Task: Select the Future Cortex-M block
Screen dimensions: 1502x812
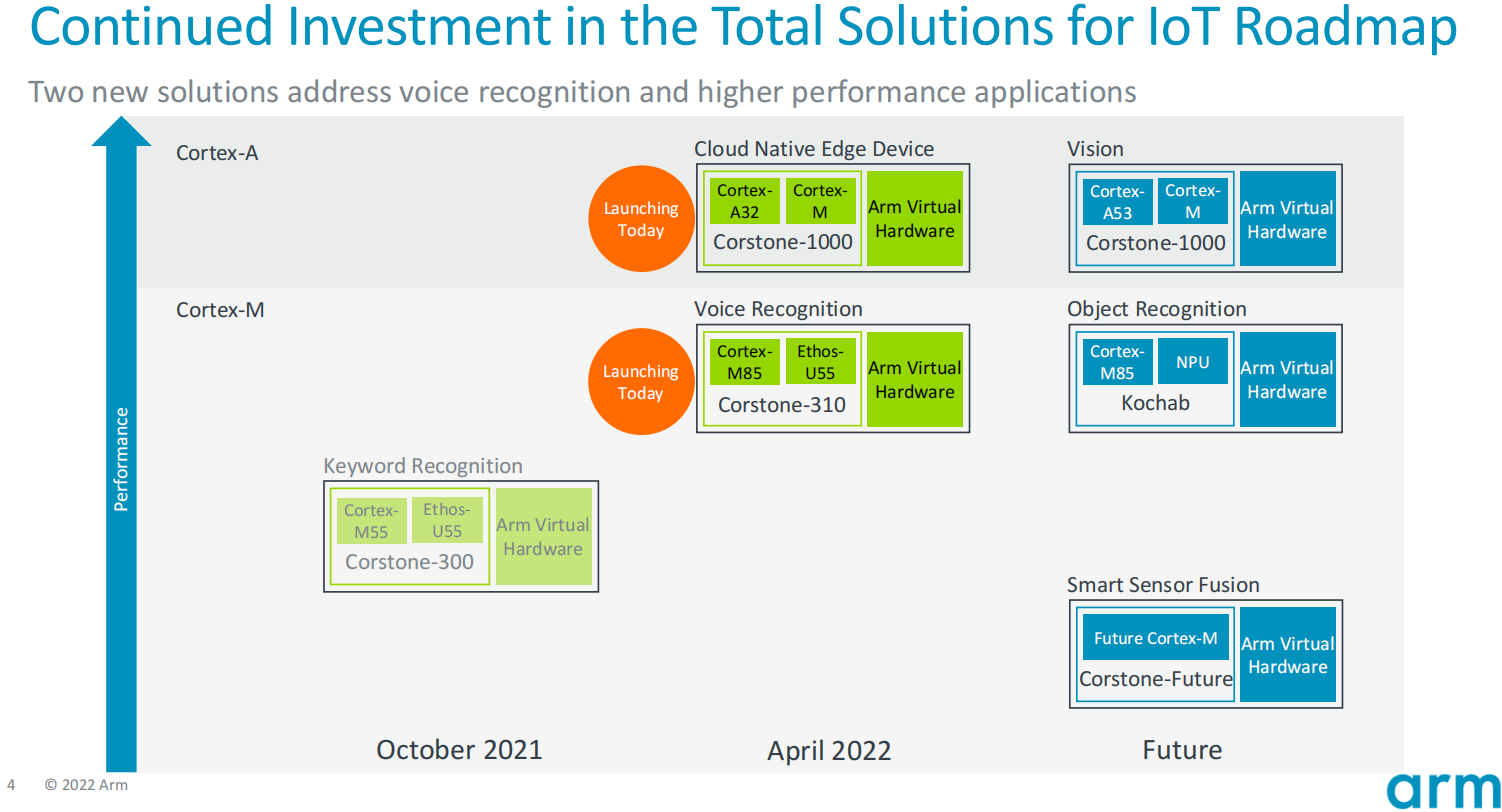Action: (1156, 638)
